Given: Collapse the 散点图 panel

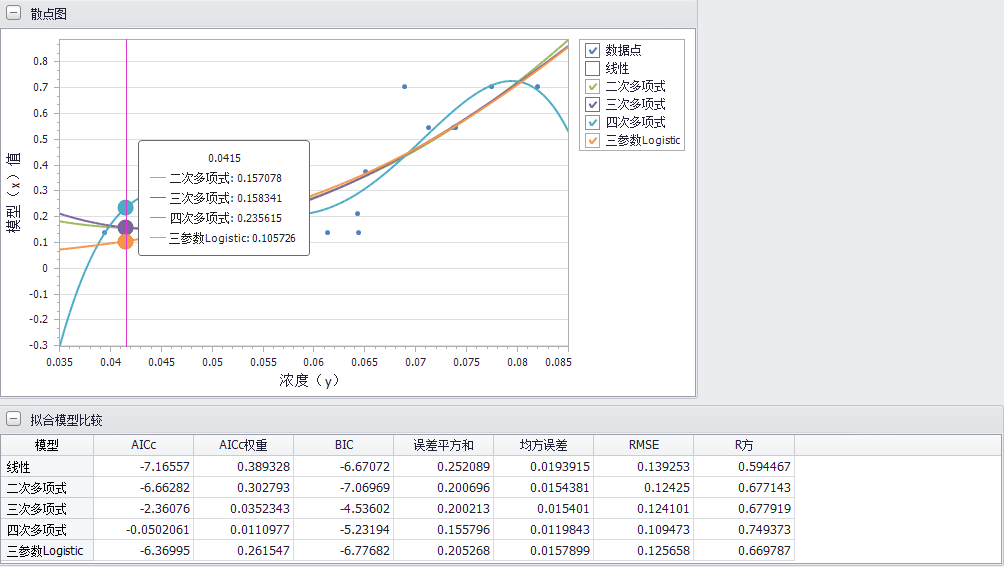Looking at the screenshot, I should tap(14, 14).
